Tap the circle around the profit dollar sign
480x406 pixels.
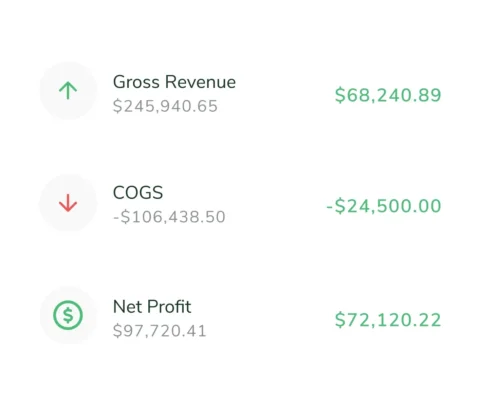[x=68, y=315]
